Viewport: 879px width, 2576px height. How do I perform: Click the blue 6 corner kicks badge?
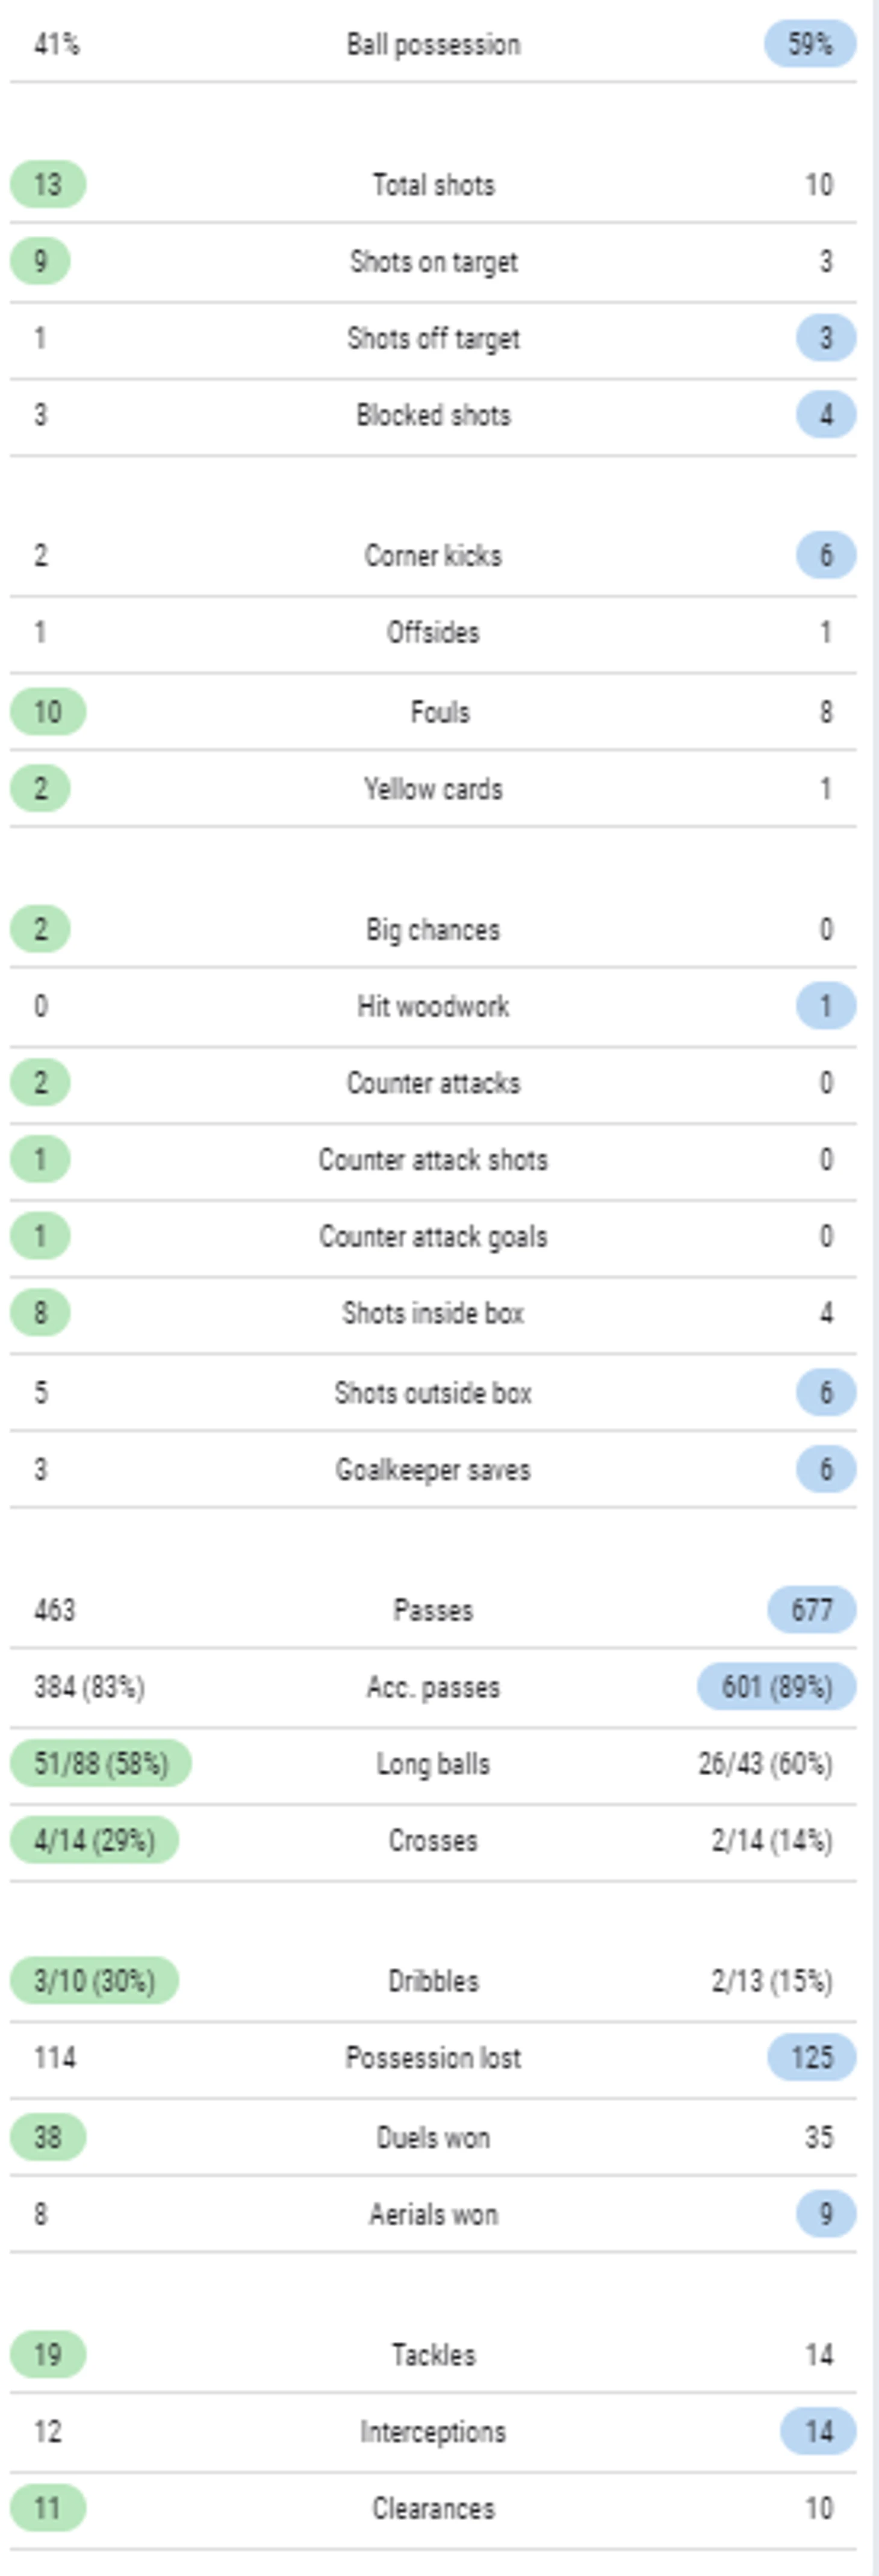coord(826,555)
